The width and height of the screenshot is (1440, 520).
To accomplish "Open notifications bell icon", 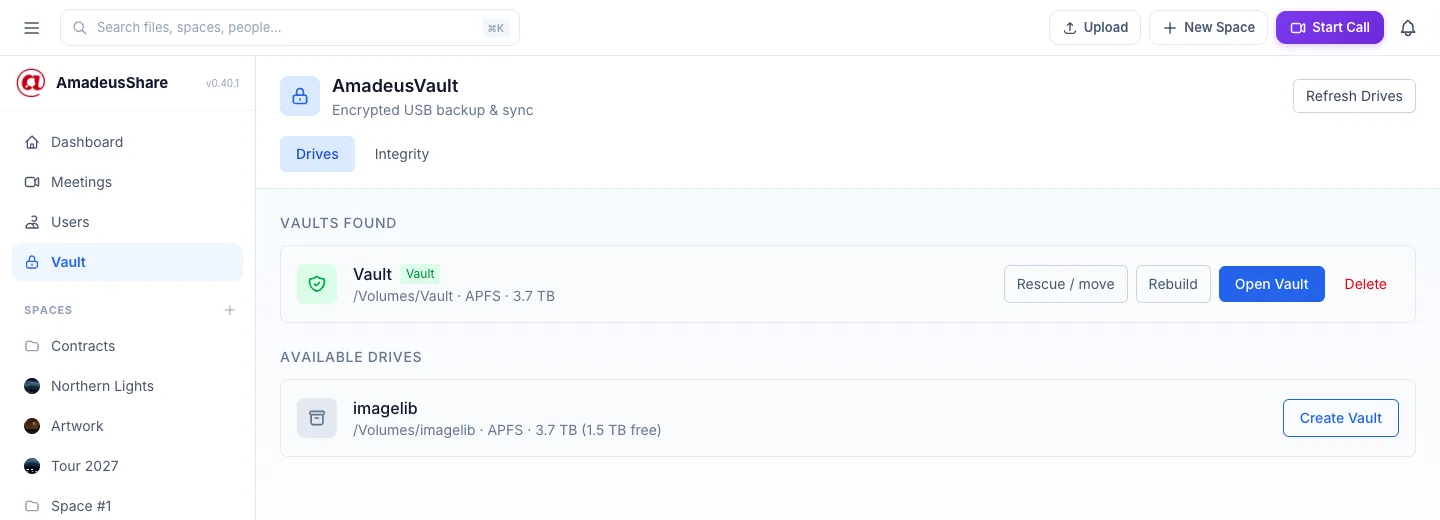I will click(x=1408, y=28).
